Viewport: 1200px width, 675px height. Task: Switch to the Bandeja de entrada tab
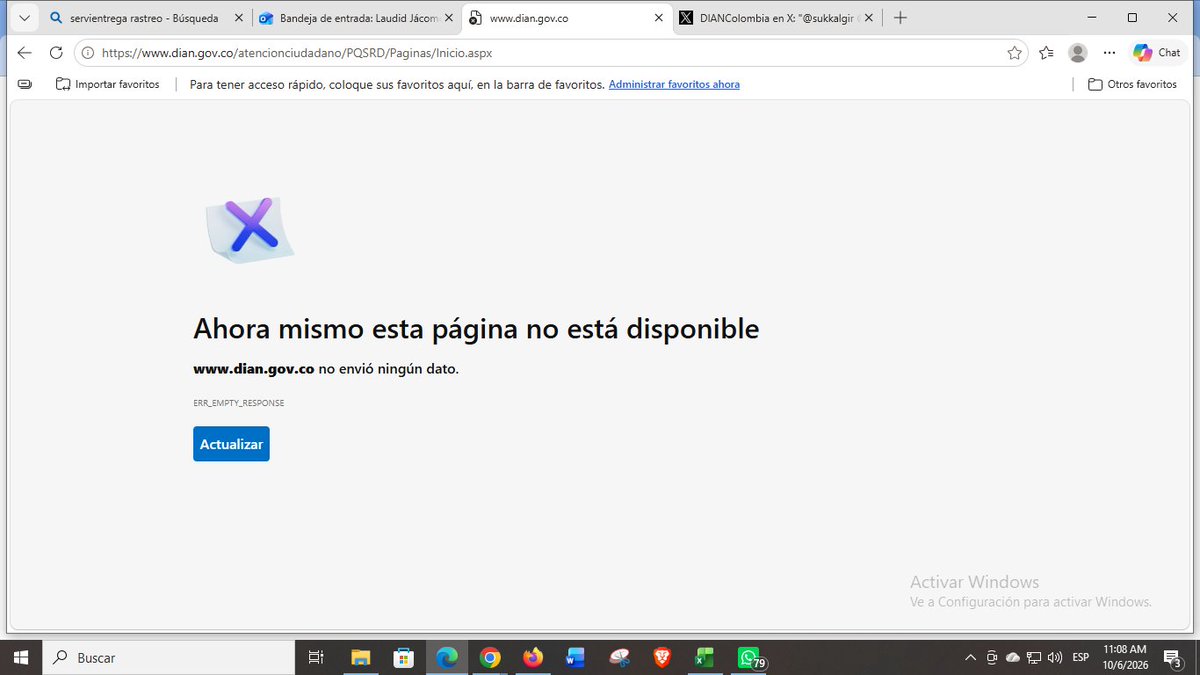pyautogui.click(x=355, y=18)
